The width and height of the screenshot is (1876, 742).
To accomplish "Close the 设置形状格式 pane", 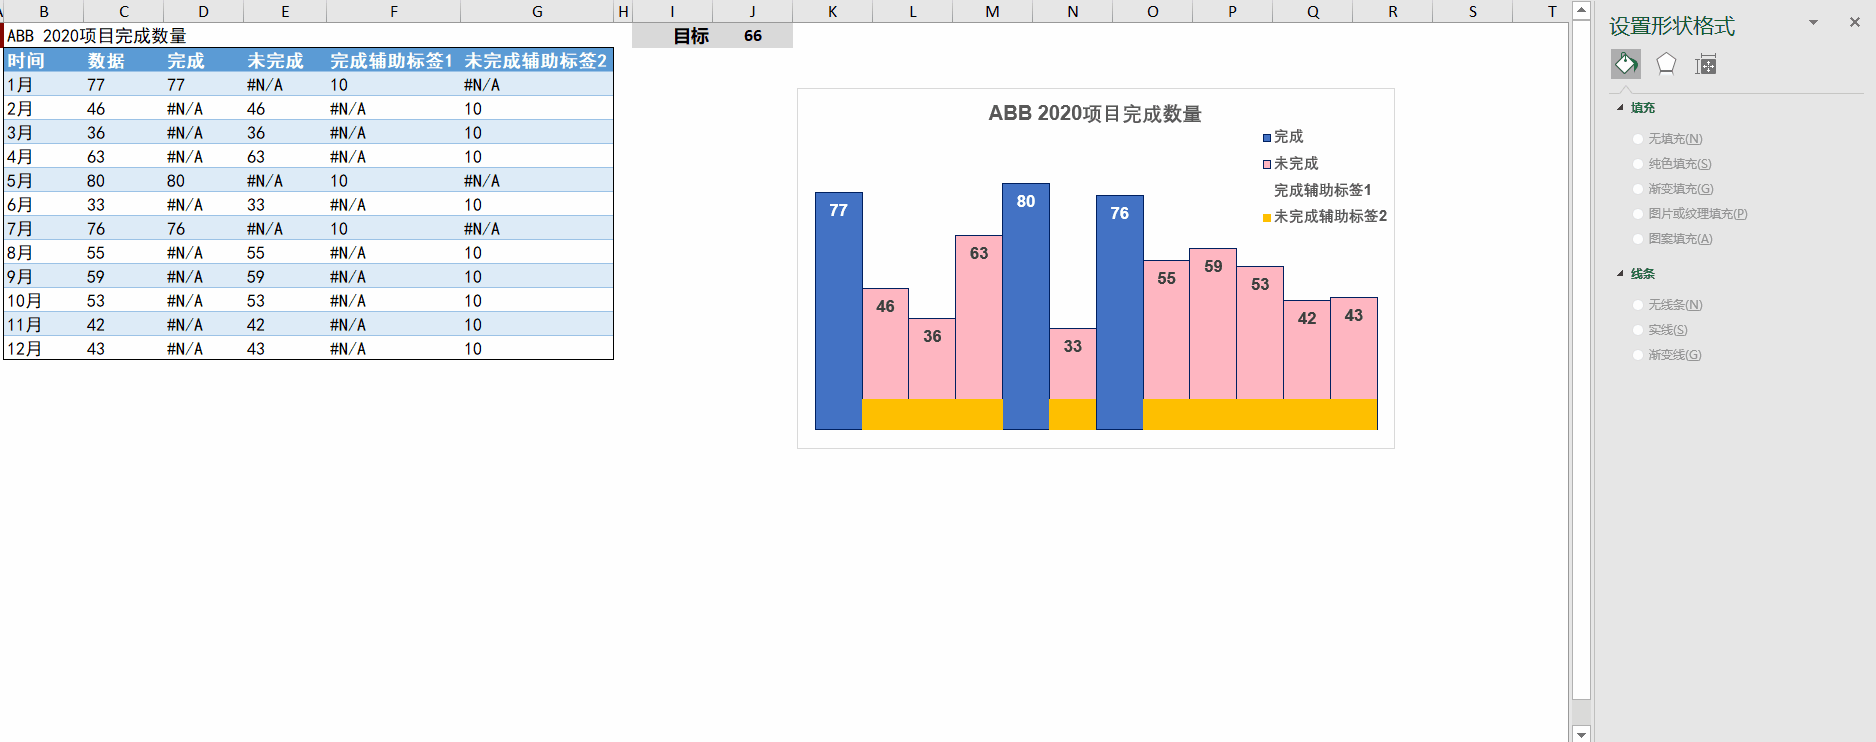I will [x=1855, y=22].
